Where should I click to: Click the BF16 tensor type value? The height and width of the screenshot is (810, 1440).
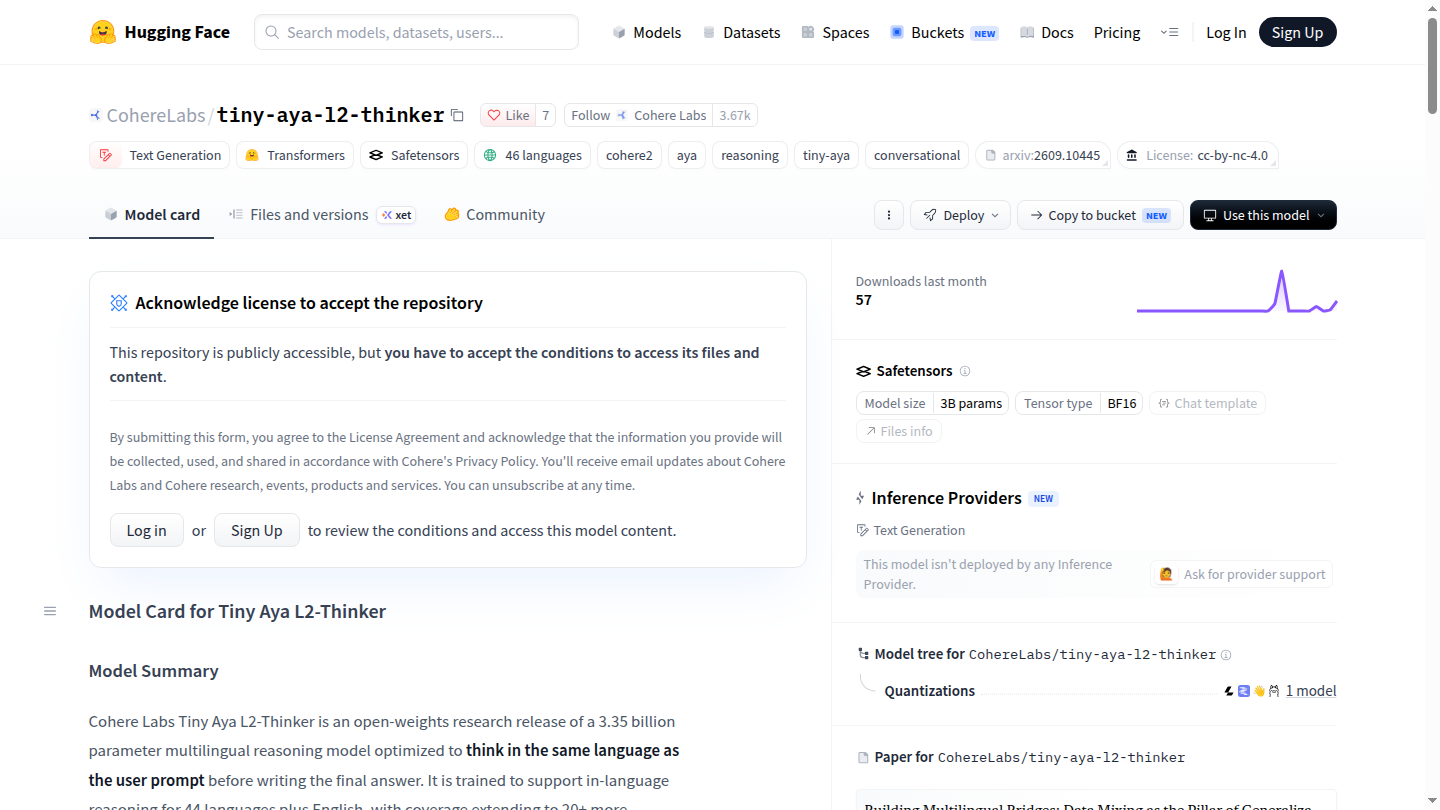tap(1122, 403)
